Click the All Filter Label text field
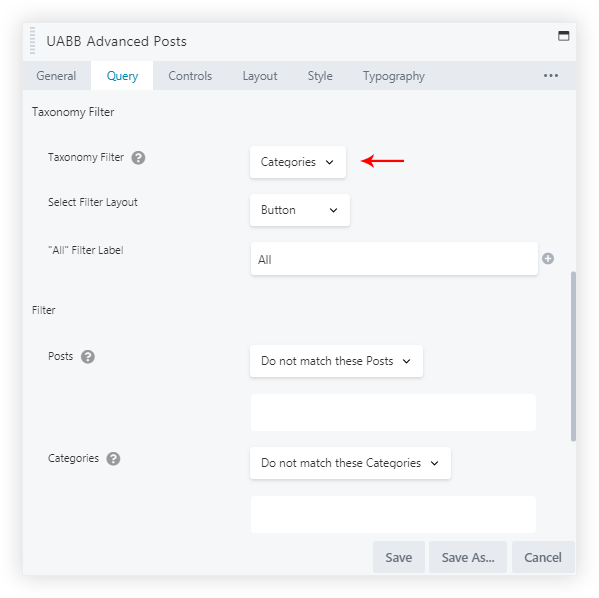This screenshot has width=599, height=598. [394, 259]
